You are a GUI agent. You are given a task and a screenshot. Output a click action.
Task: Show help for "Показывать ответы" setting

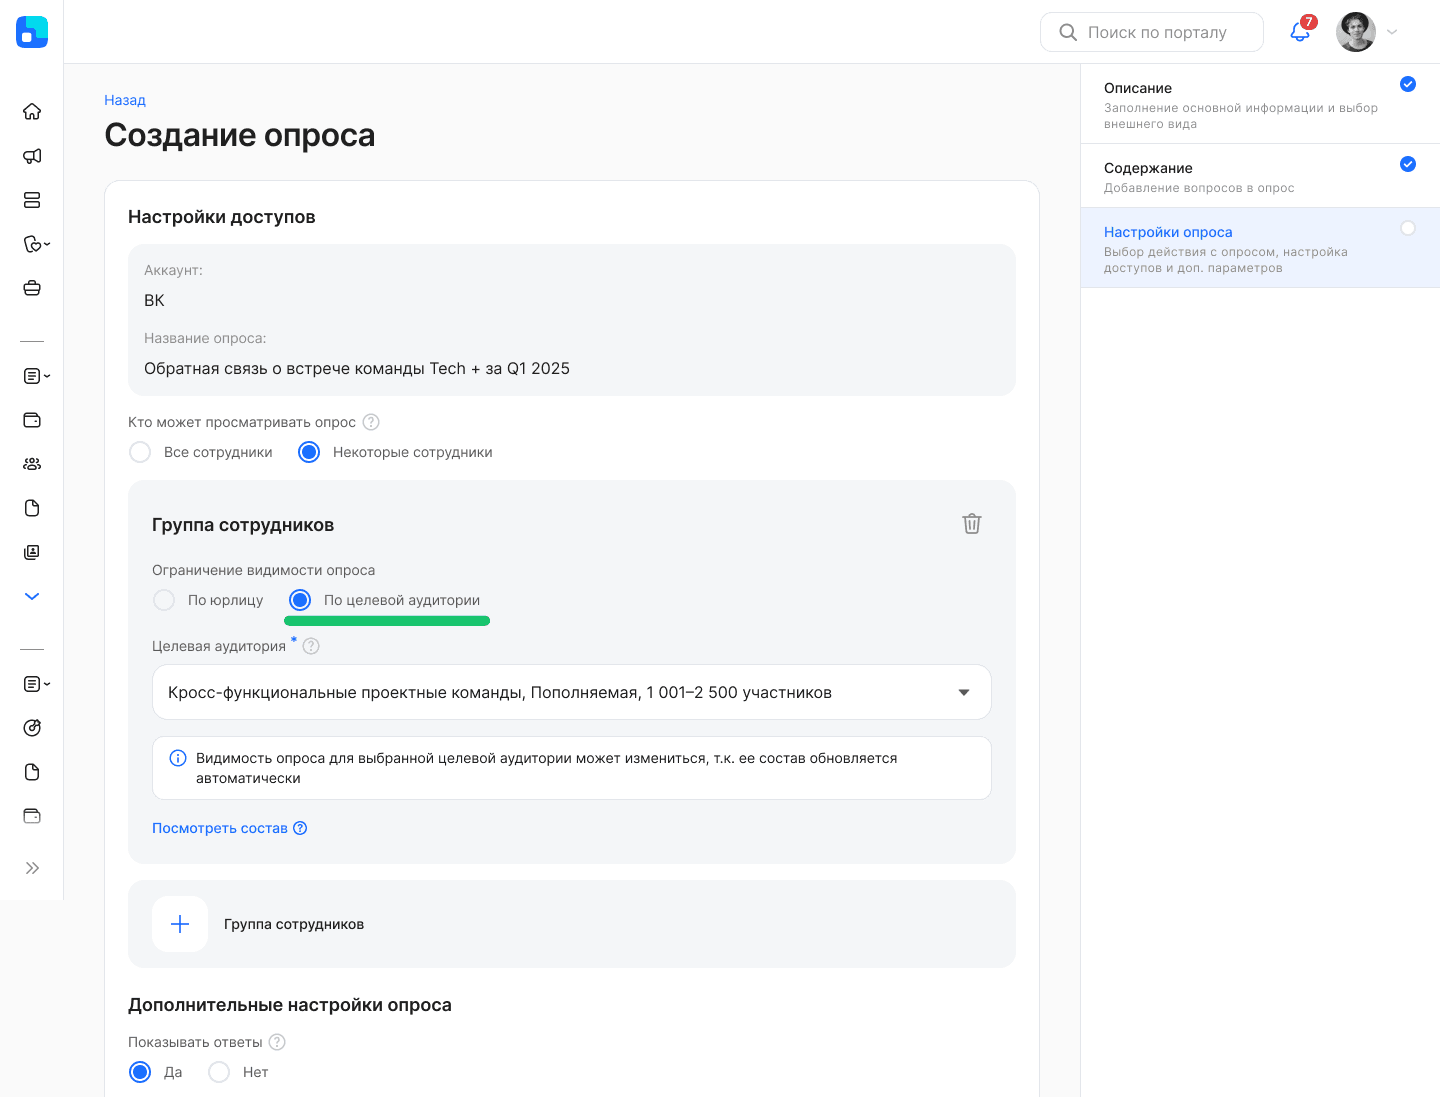(277, 1042)
